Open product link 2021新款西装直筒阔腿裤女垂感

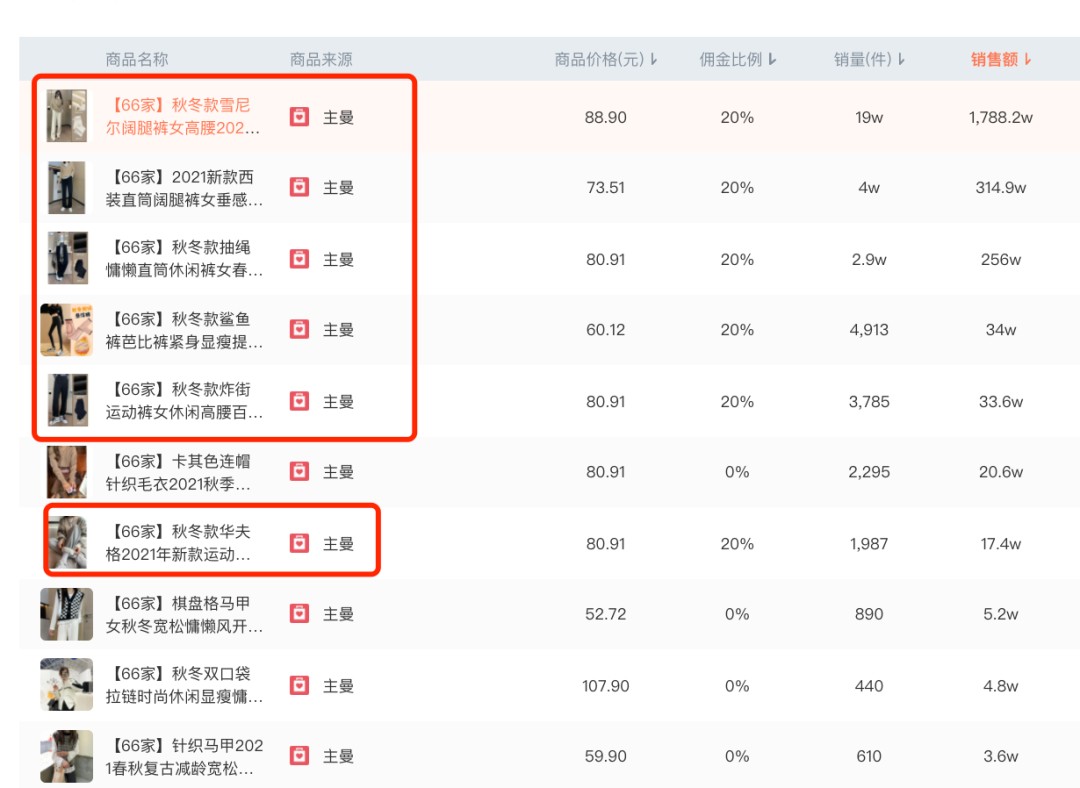pos(184,188)
